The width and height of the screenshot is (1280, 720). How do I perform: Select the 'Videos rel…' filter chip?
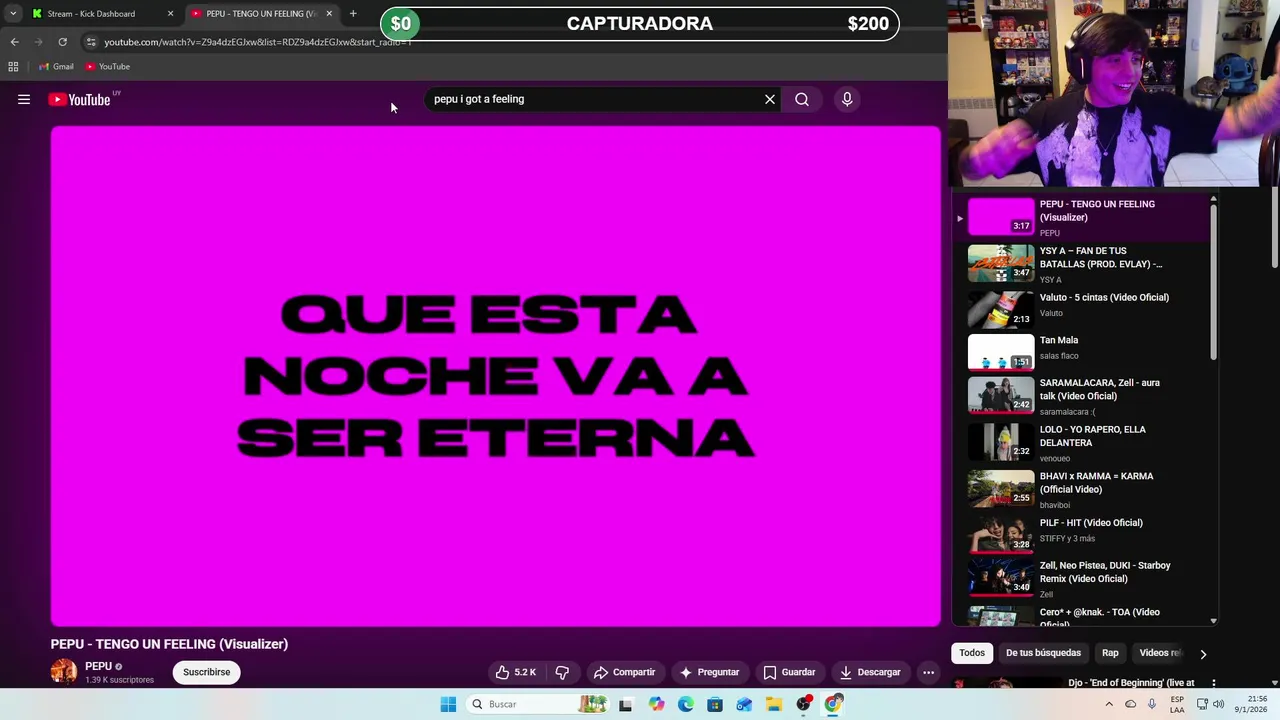[x=1160, y=653]
